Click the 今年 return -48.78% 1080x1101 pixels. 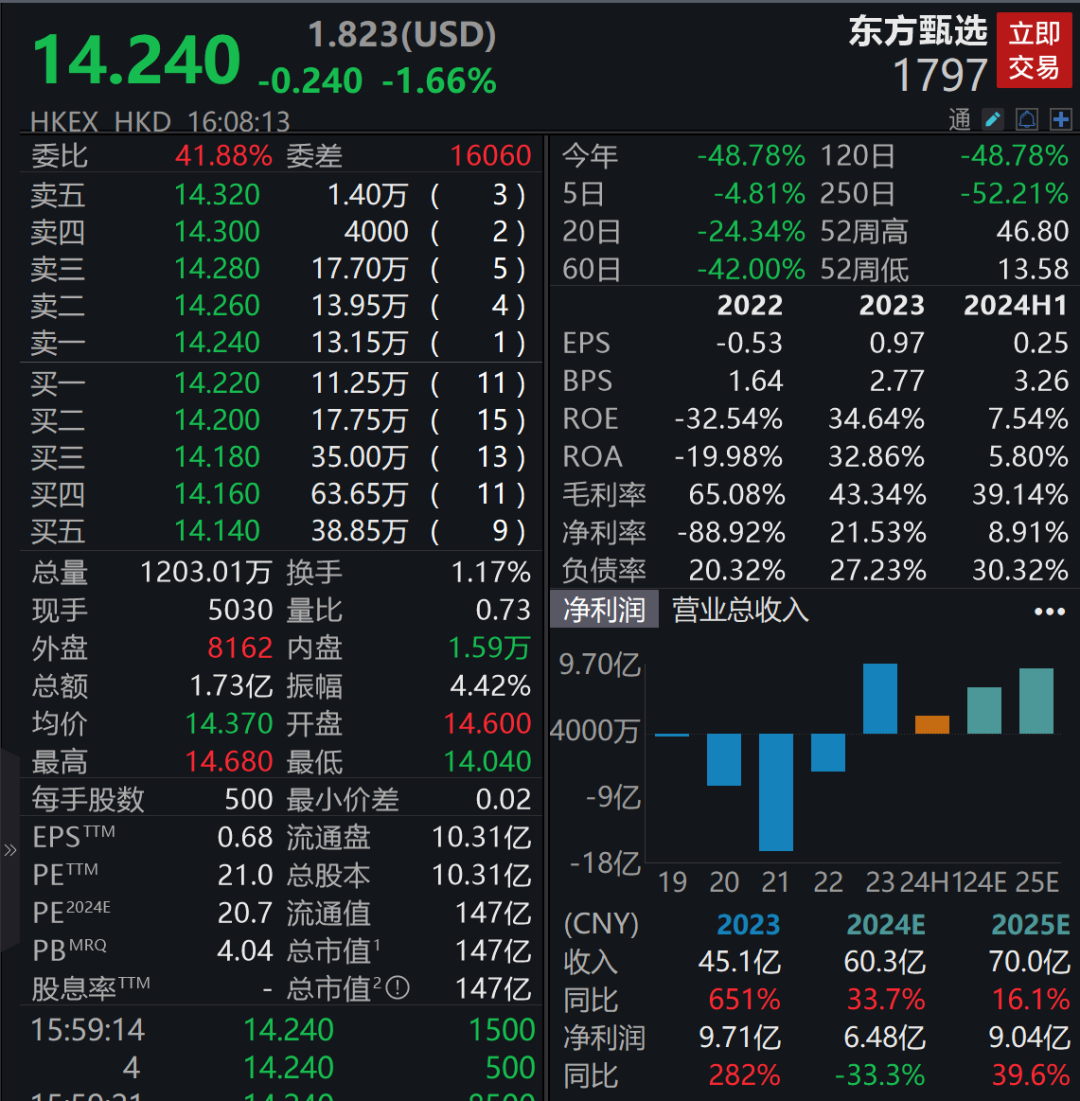[x=751, y=155]
